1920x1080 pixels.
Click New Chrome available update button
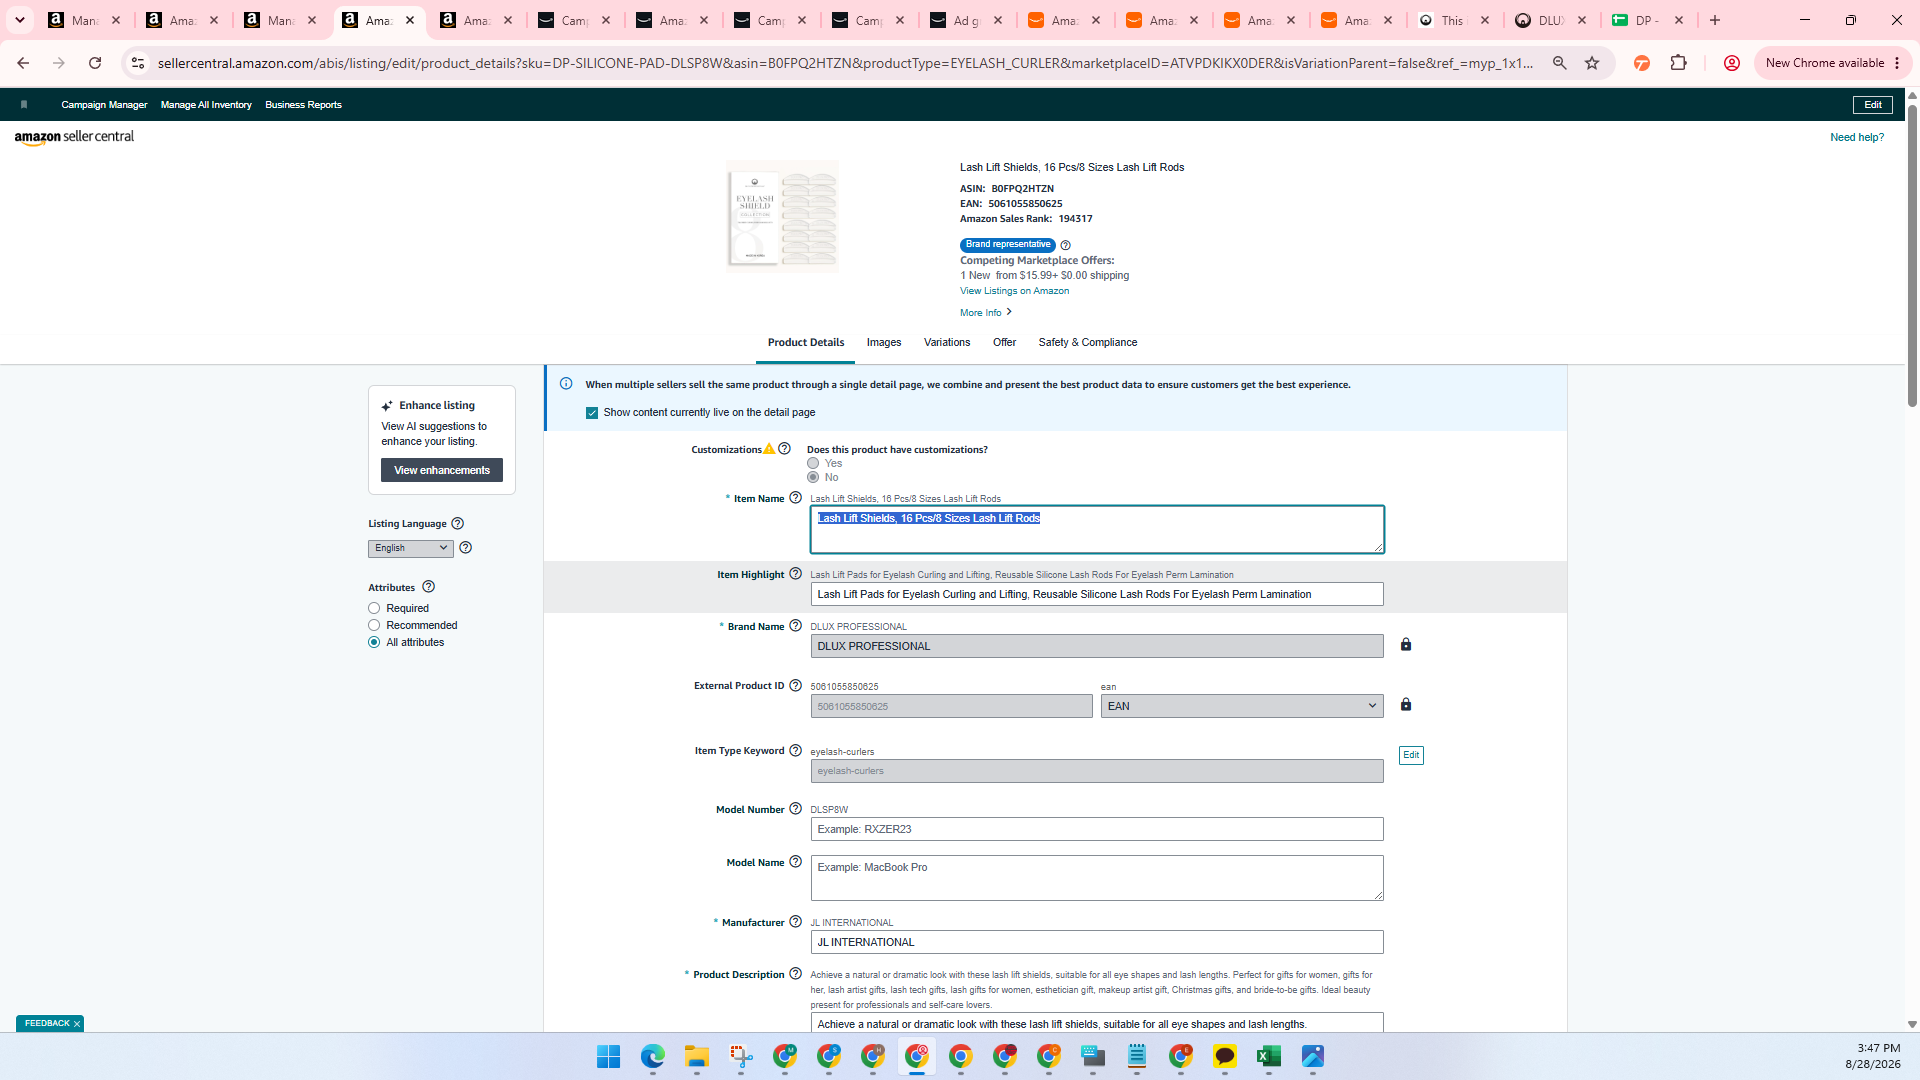(1833, 63)
